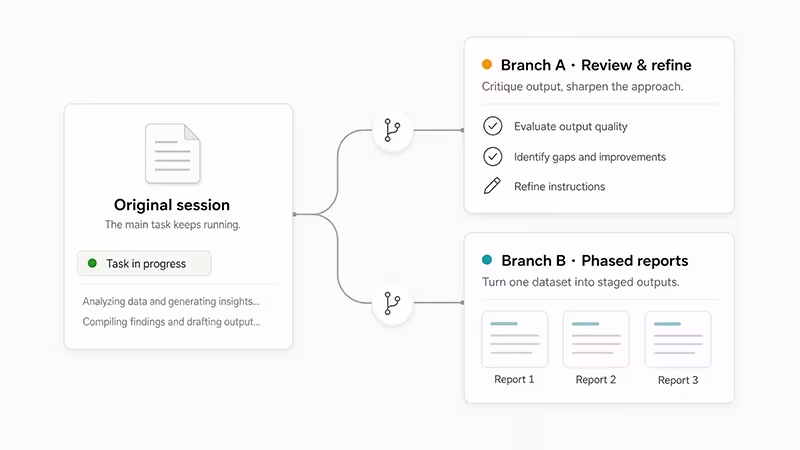Toggle the Identify gaps and improvements checkmark

(x=492, y=157)
